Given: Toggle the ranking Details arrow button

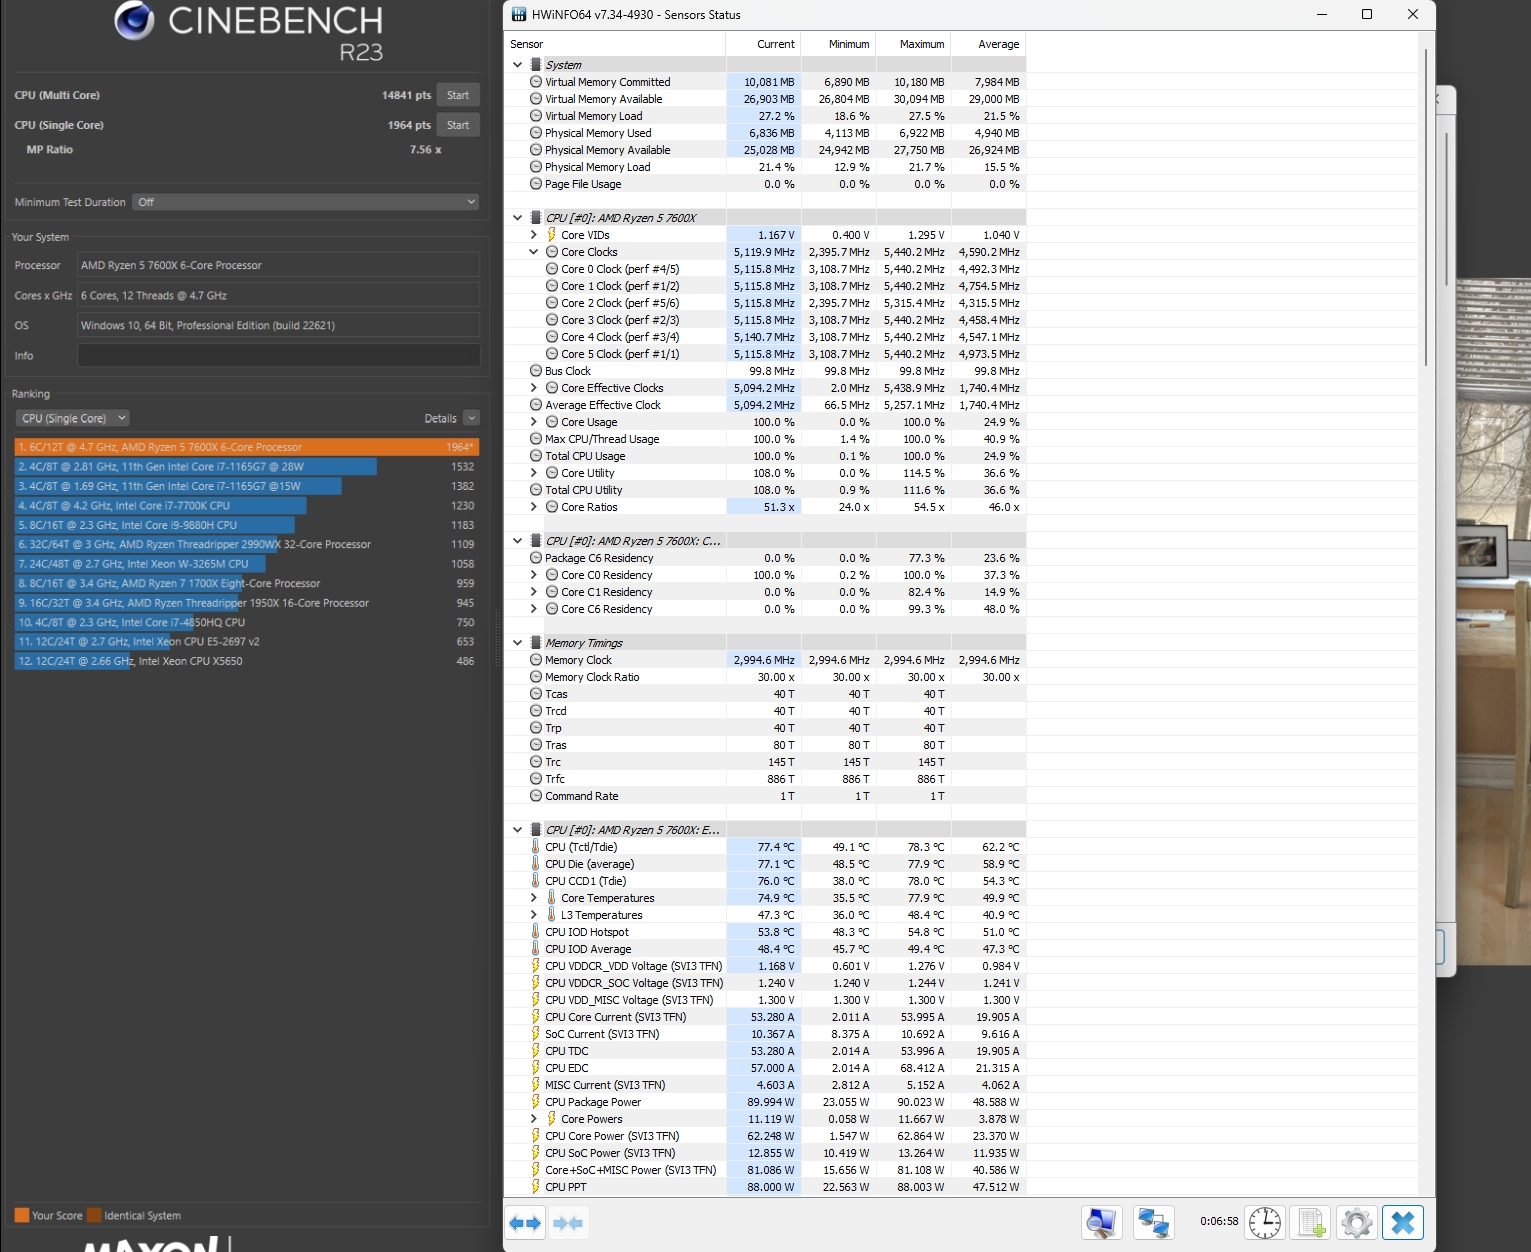Looking at the screenshot, I should point(472,418).
